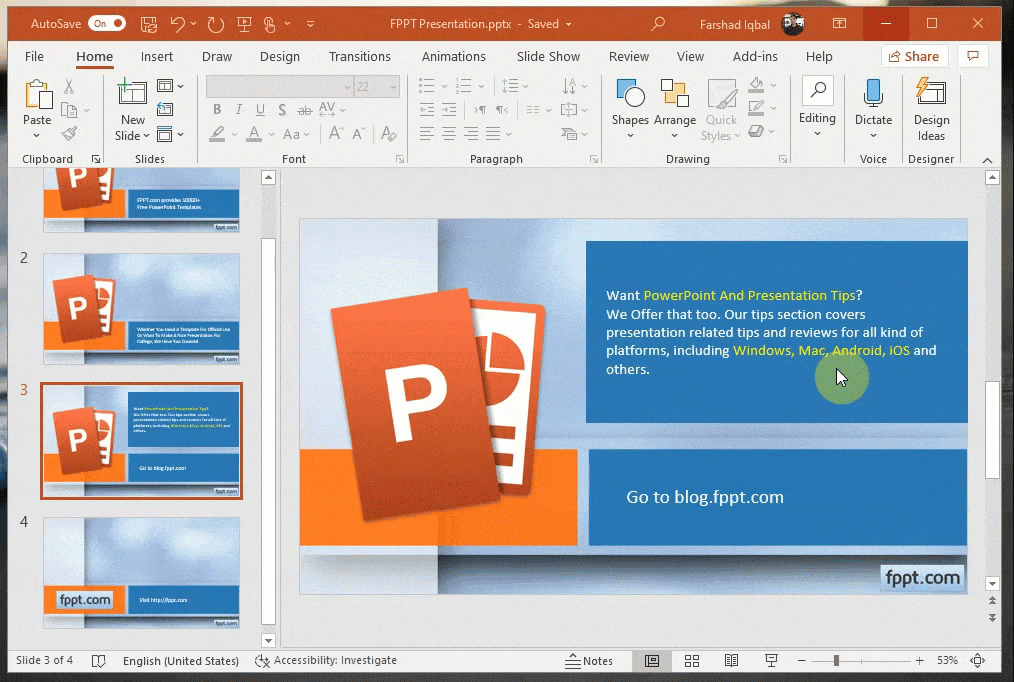1014x682 pixels.
Task: Select Normal view in status bar
Action: coord(652,661)
